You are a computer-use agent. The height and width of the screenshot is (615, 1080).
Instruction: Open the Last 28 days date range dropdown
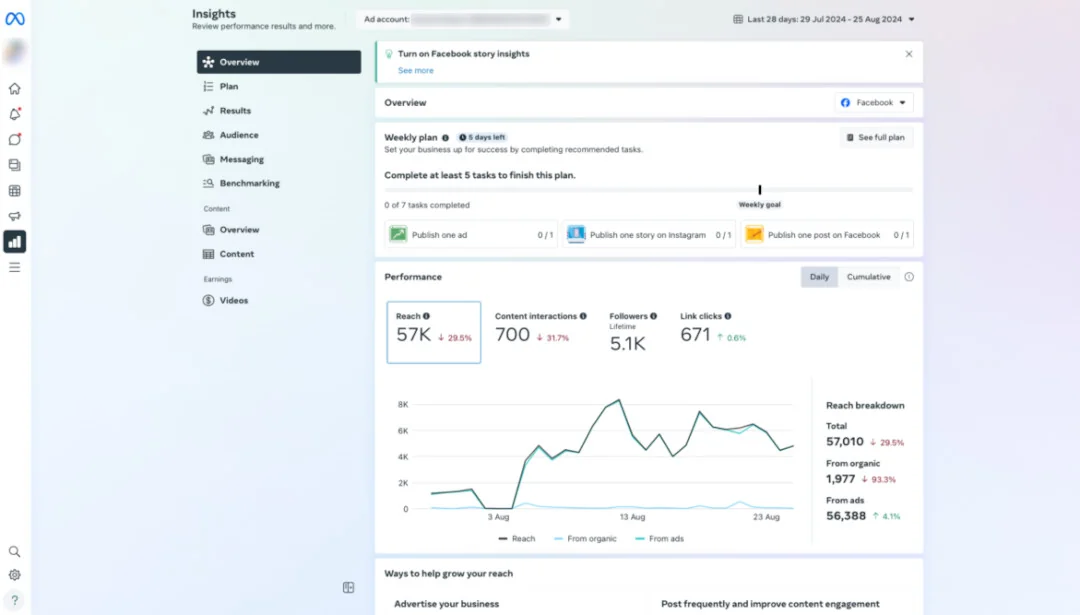[x=824, y=19]
